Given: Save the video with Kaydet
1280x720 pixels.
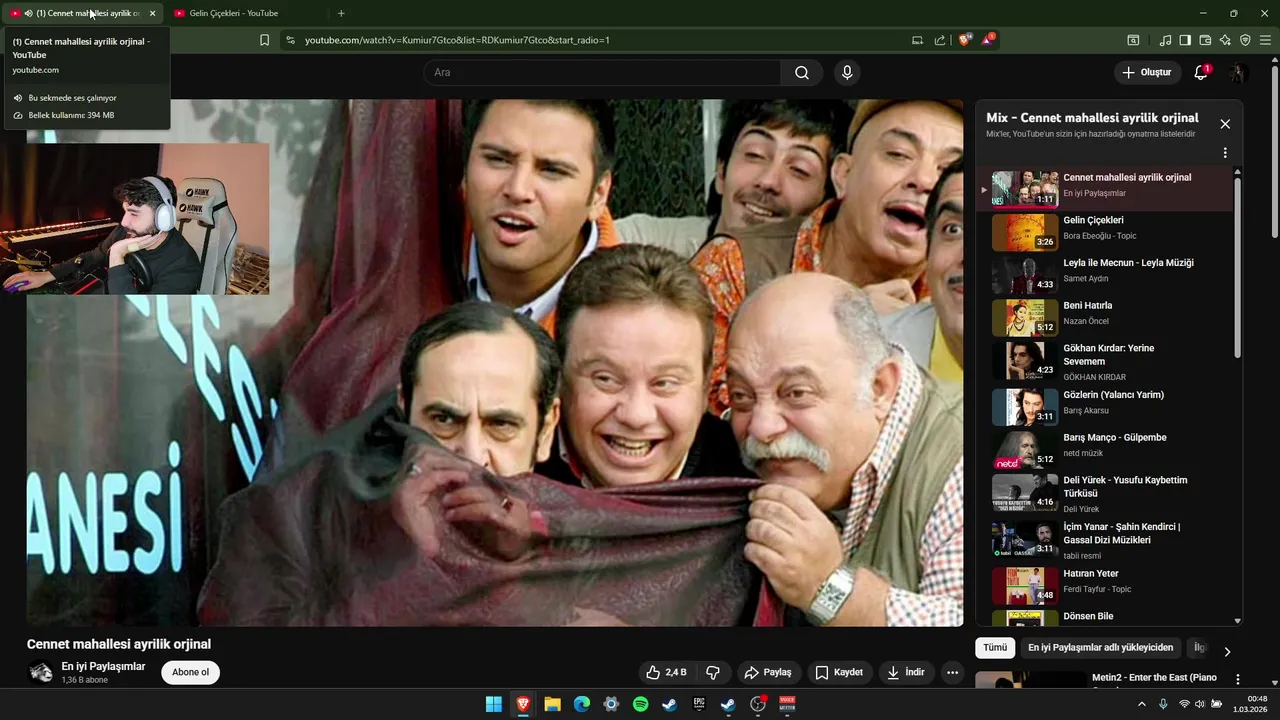Looking at the screenshot, I should [x=838, y=672].
